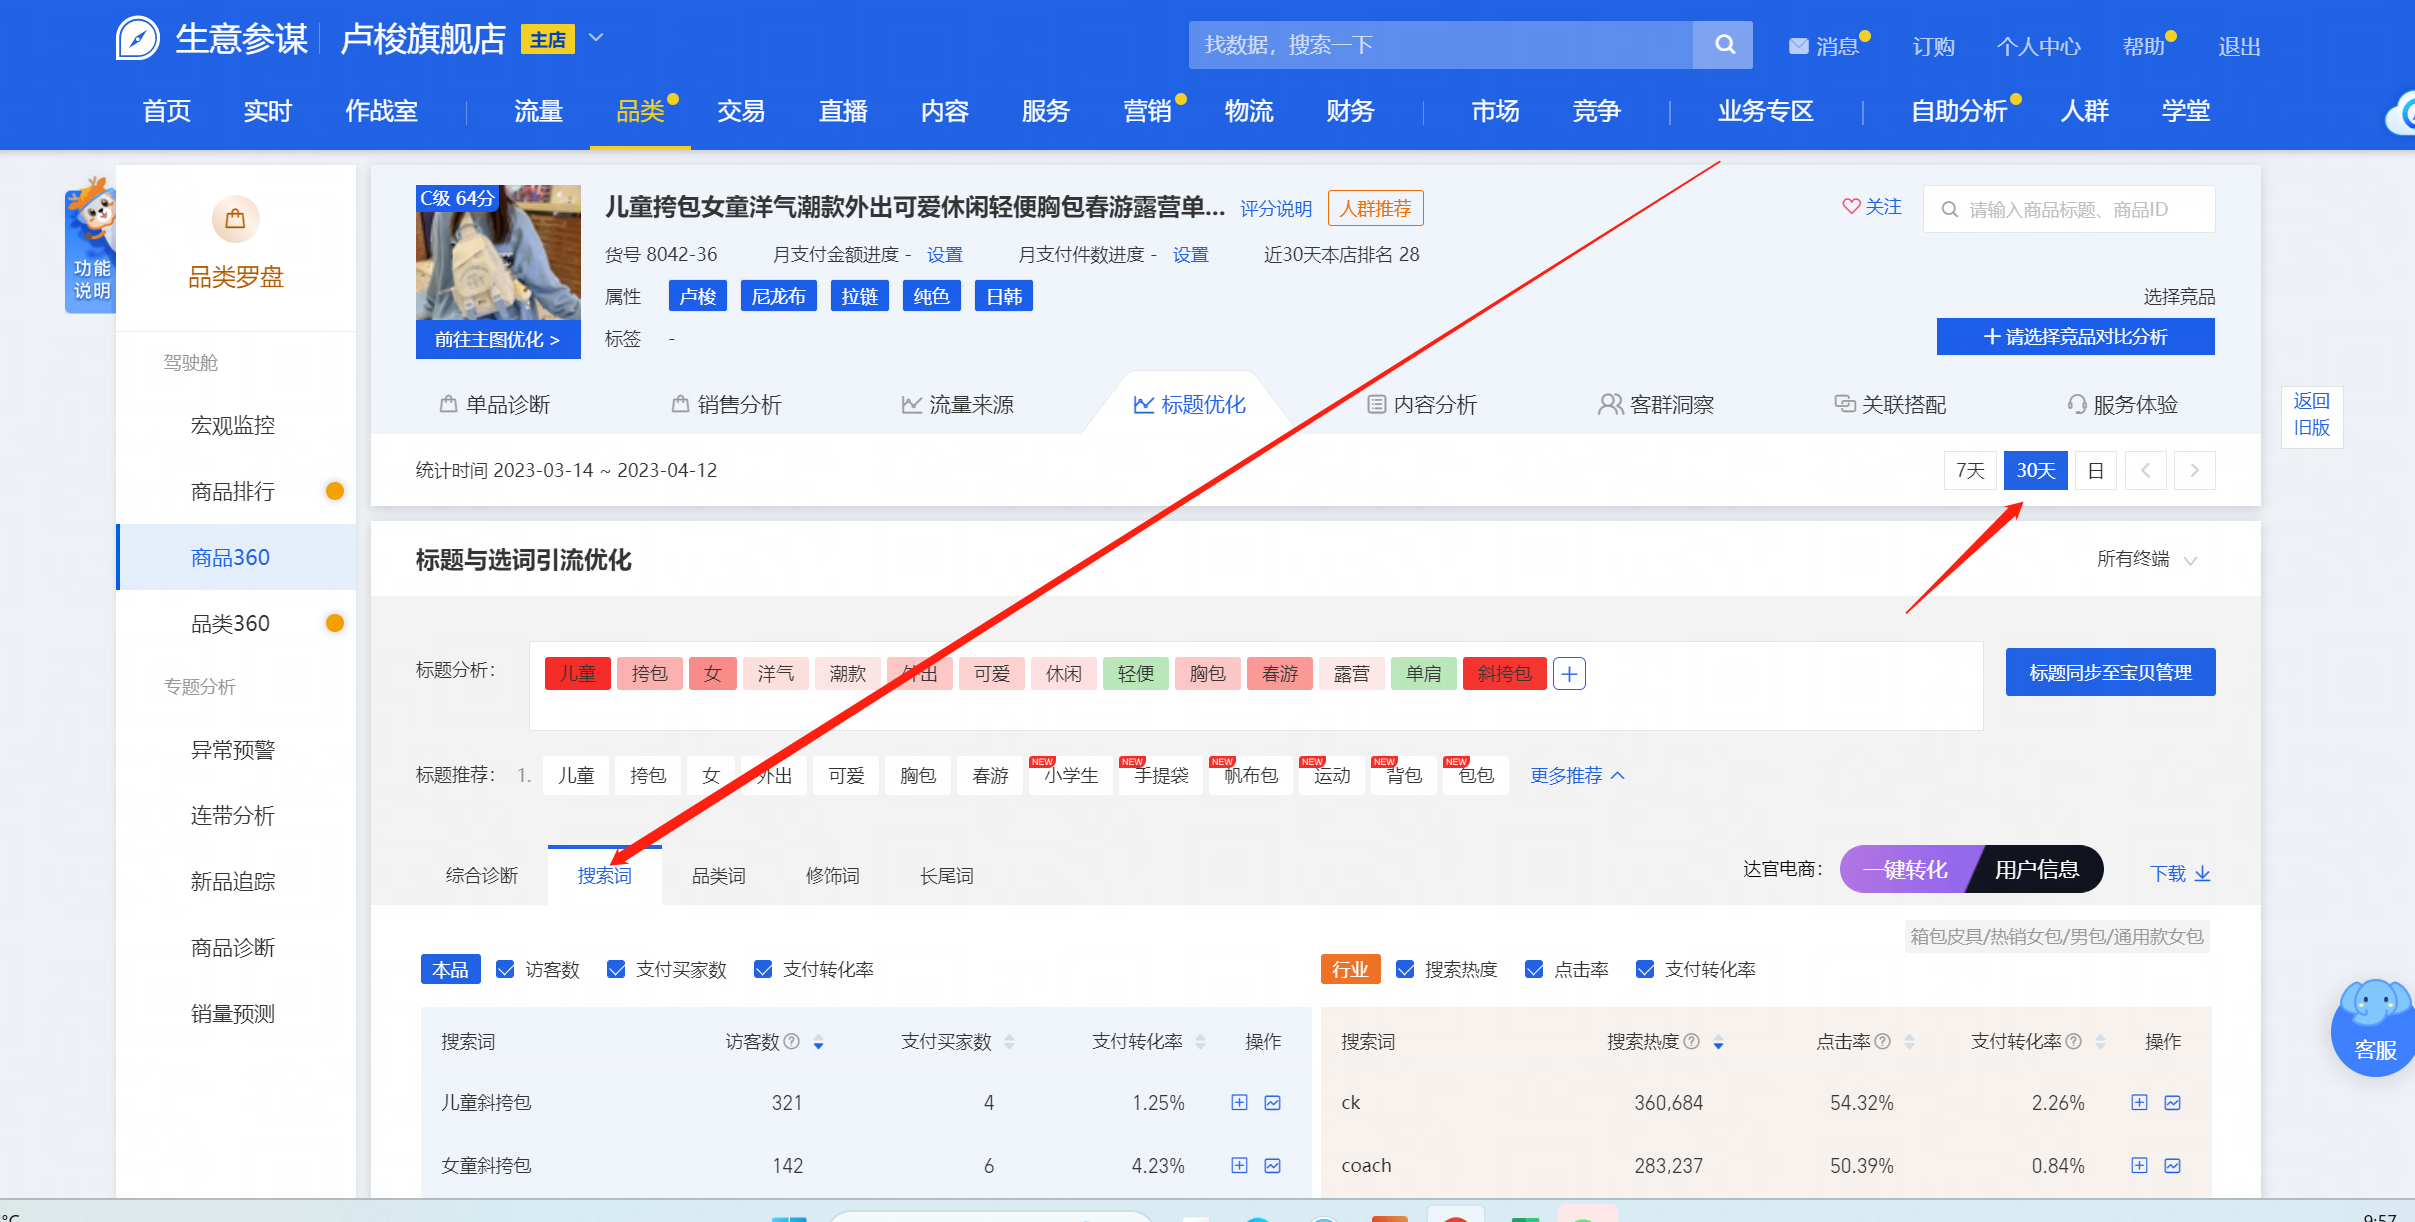
Task: Expand store switcher arrow beside 主店
Action: [x=596, y=38]
